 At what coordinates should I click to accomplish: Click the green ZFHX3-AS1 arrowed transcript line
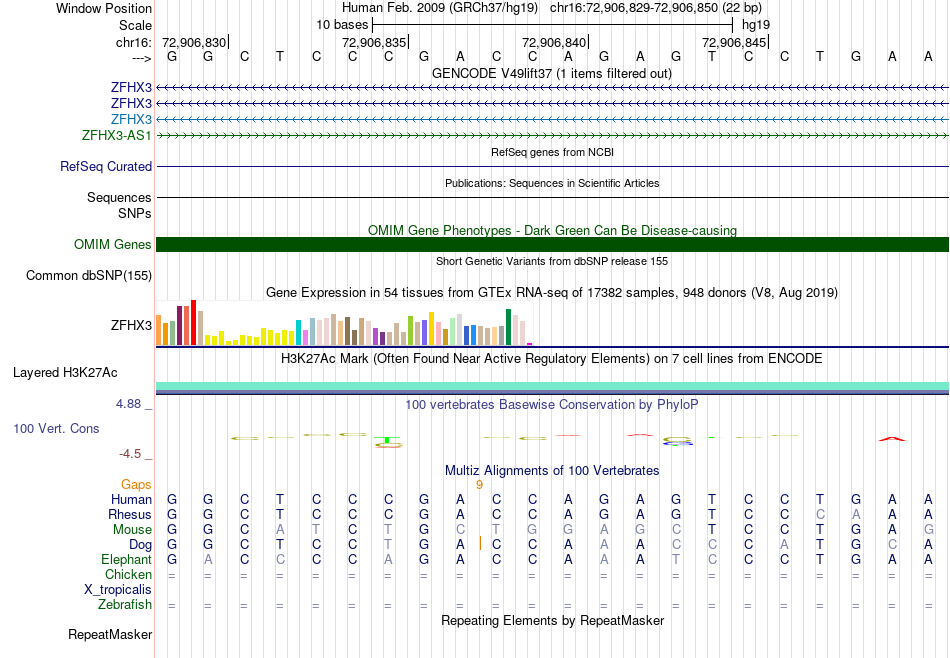(x=553, y=136)
